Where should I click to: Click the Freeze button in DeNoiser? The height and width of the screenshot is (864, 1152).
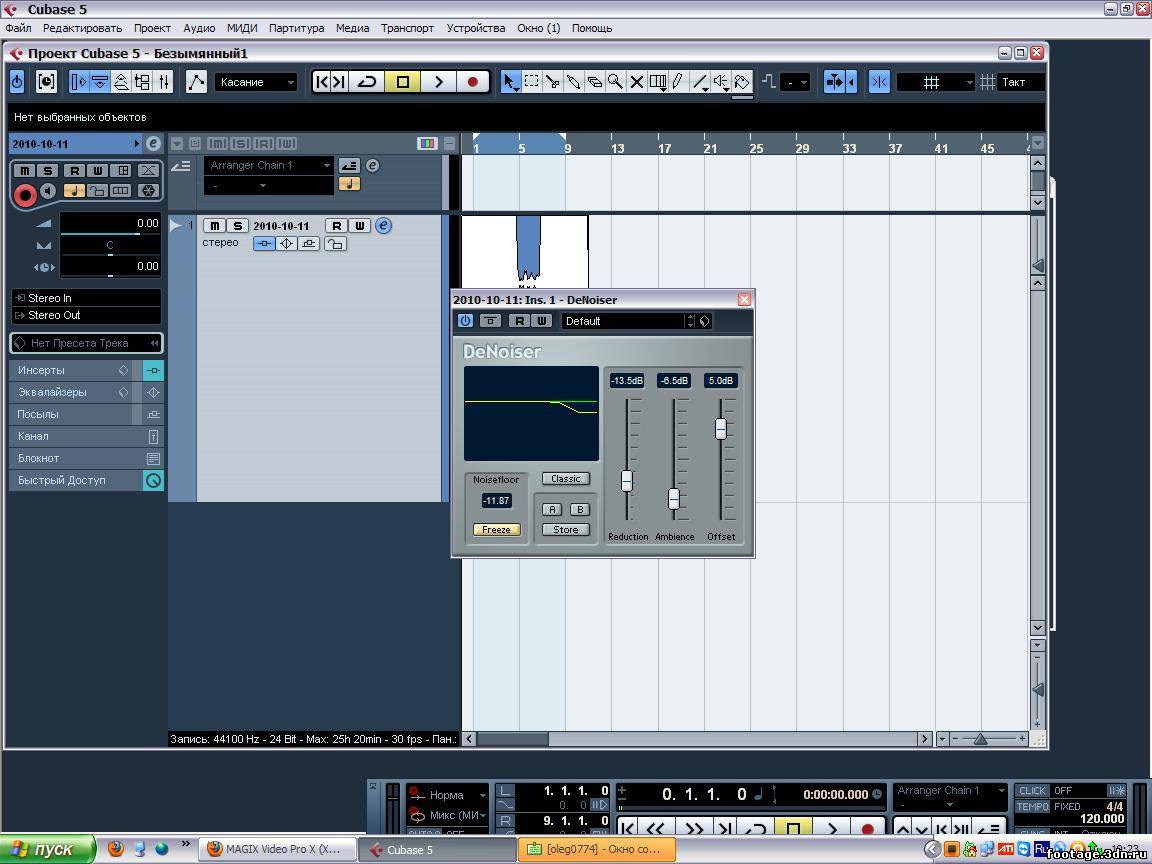click(x=496, y=530)
